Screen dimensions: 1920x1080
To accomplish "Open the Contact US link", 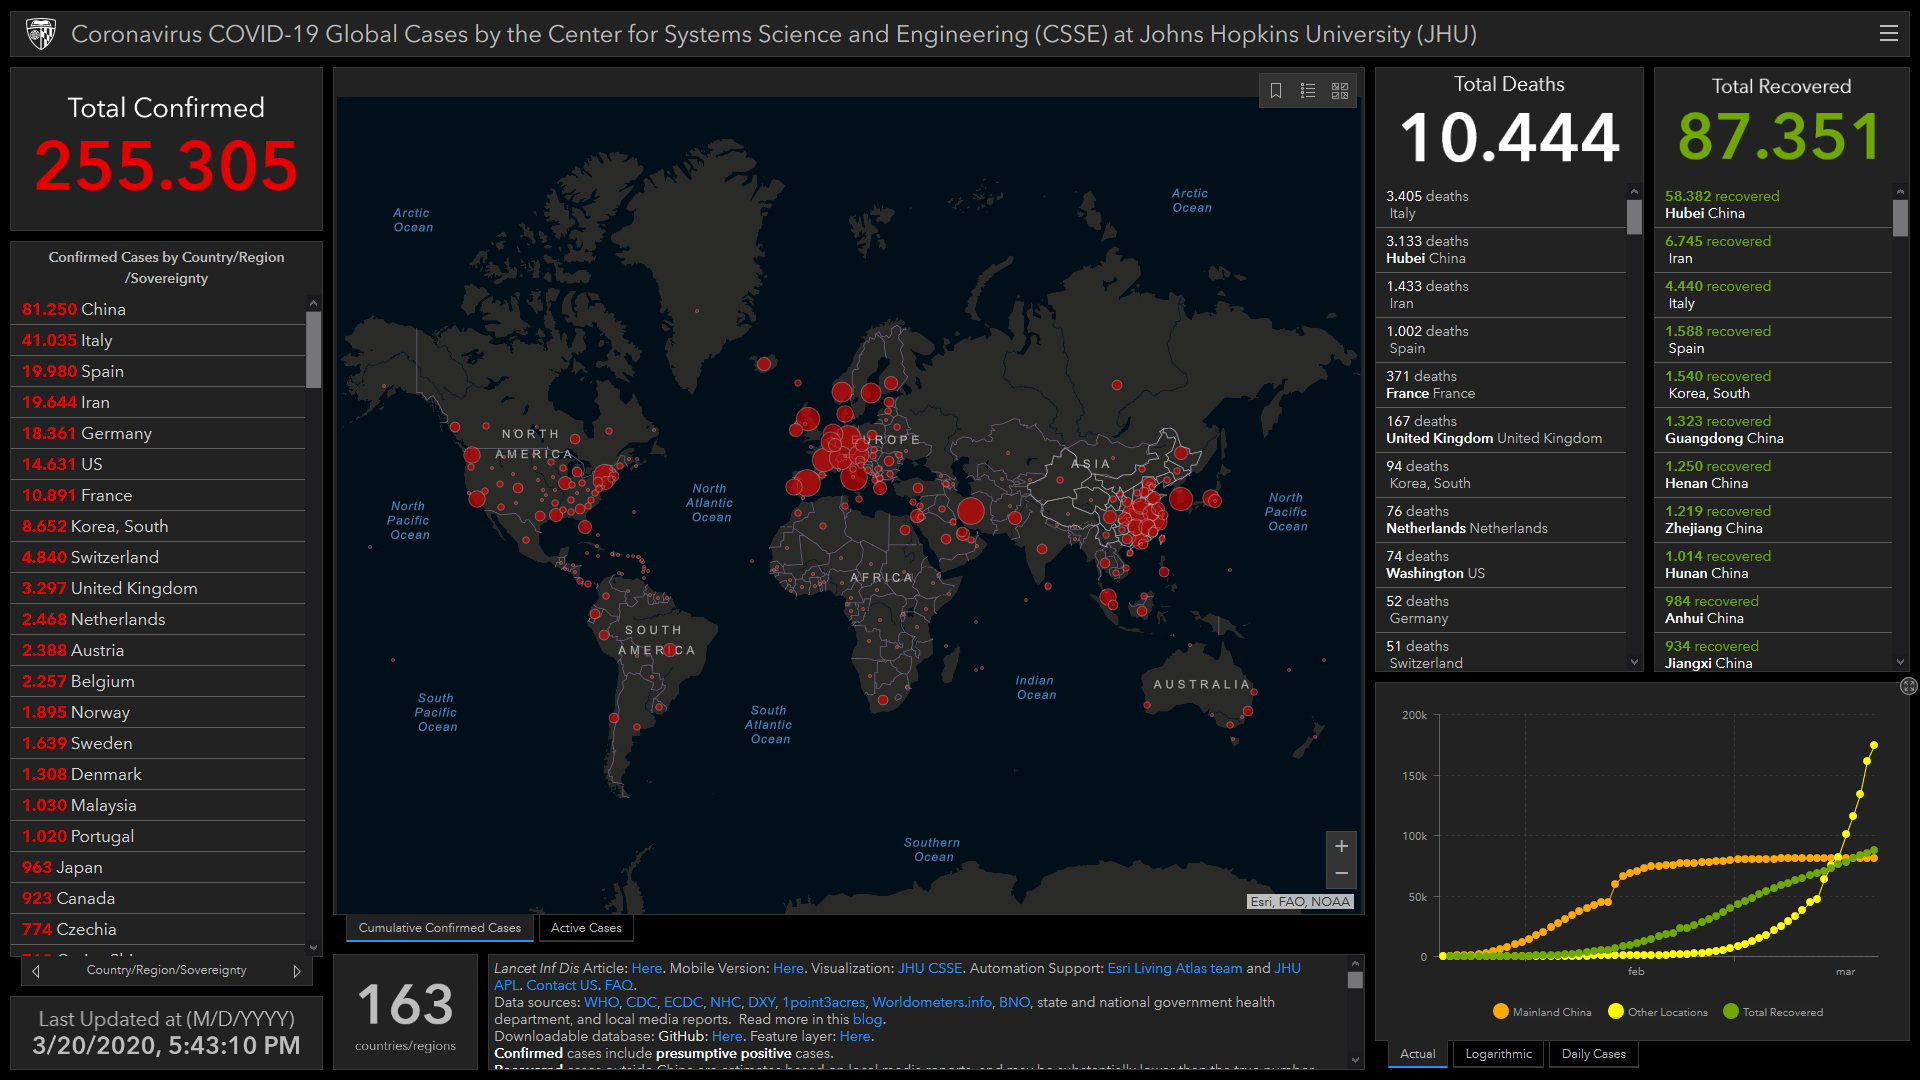I will pyautogui.click(x=562, y=985).
